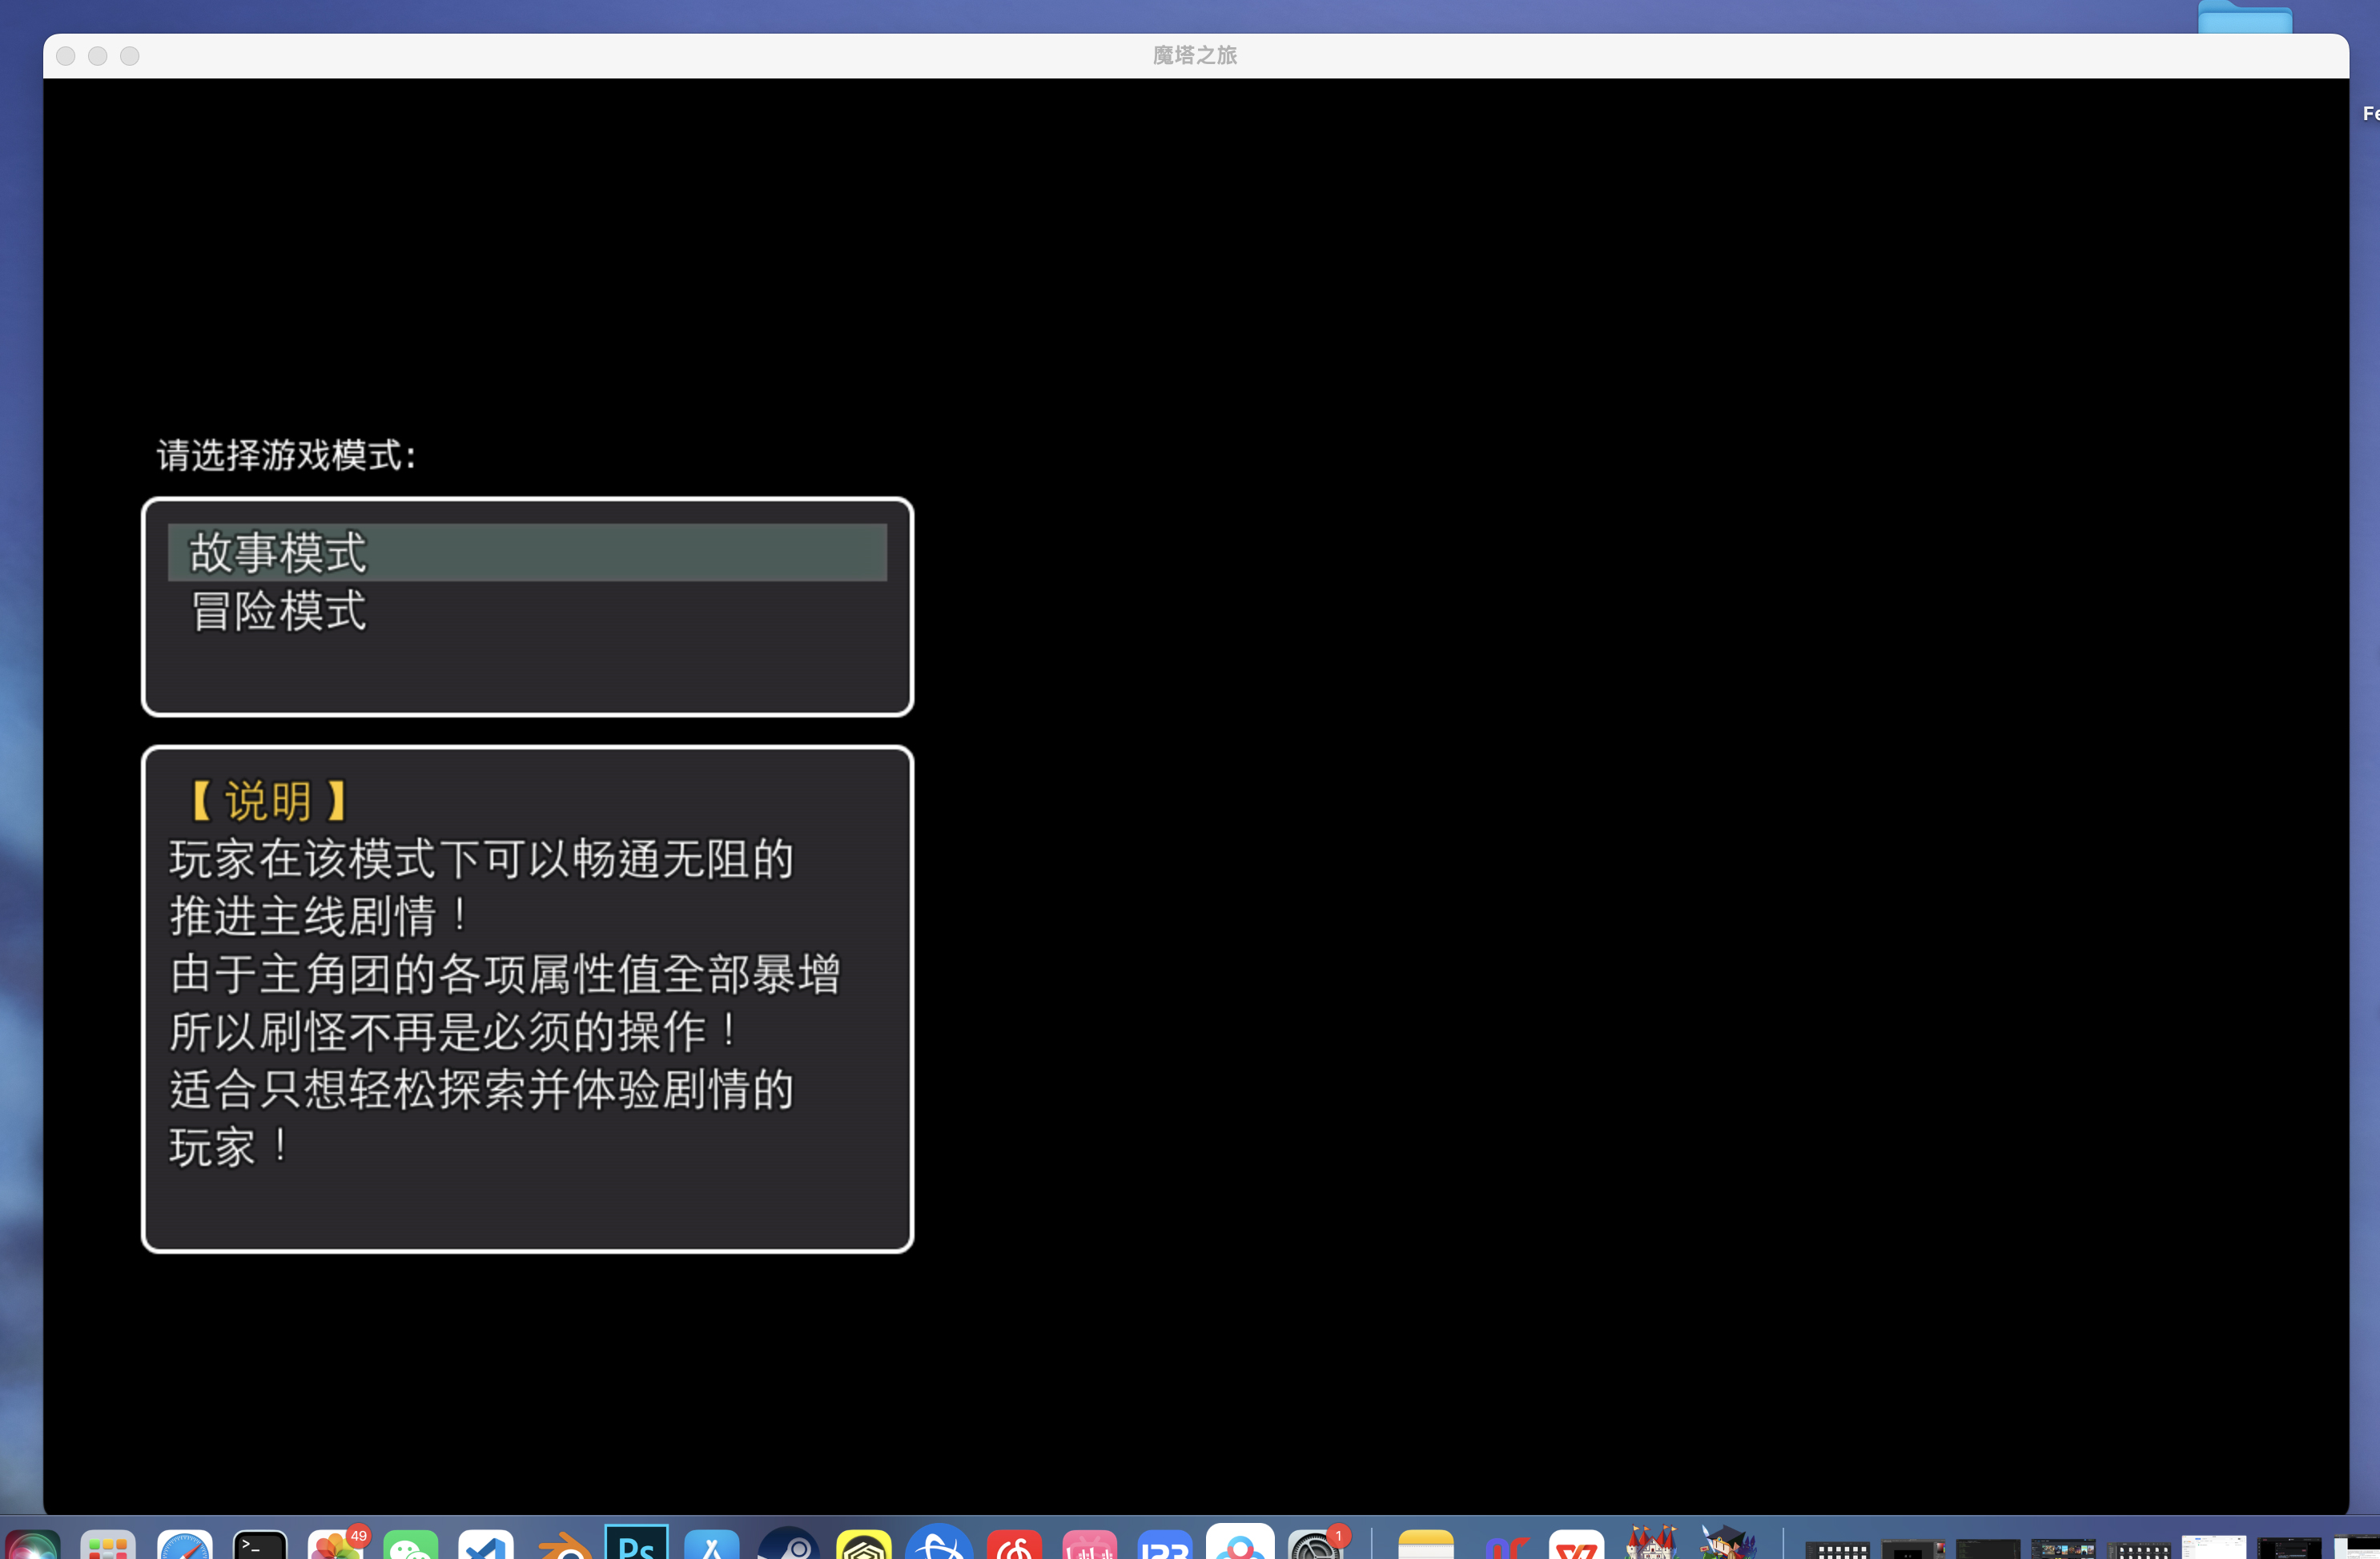Open the yellow hexagon app in dock
This screenshot has height=1559, width=2380.
[x=864, y=1545]
